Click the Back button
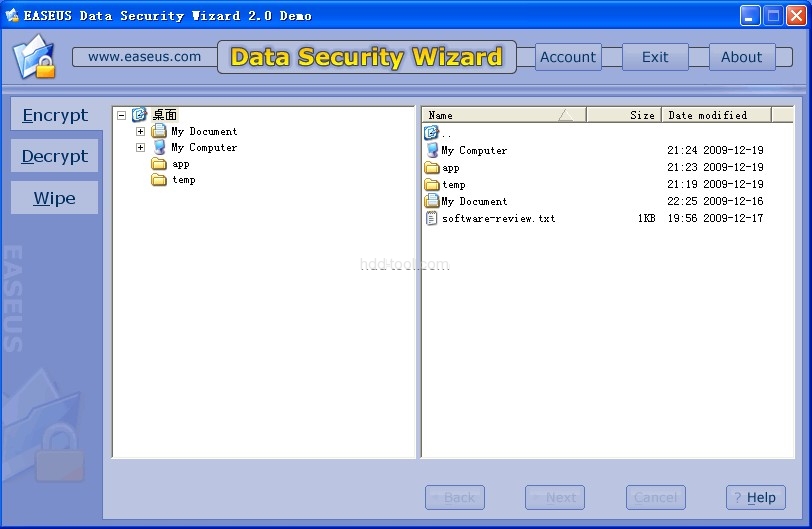The image size is (812, 529). click(x=455, y=497)
